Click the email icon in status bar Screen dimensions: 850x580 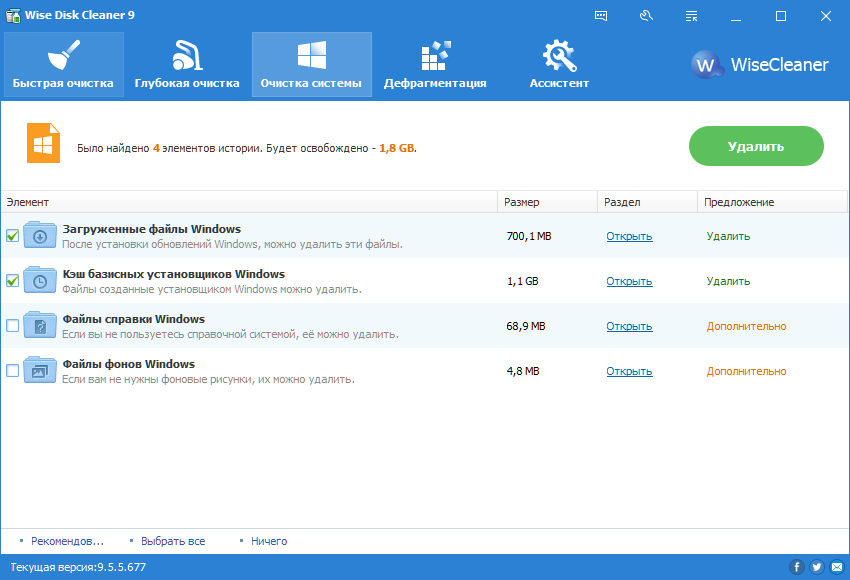tap(838, 567)
